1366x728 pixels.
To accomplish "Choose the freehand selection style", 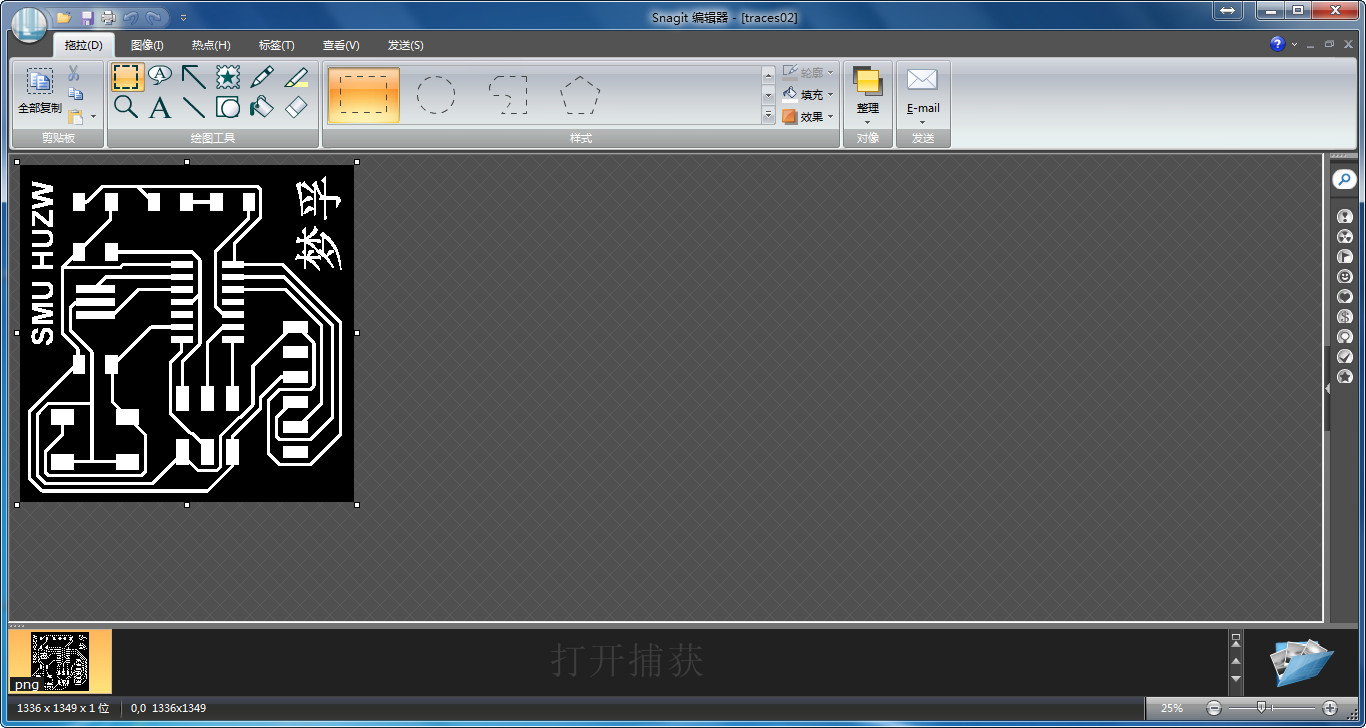I will [508, 96].
